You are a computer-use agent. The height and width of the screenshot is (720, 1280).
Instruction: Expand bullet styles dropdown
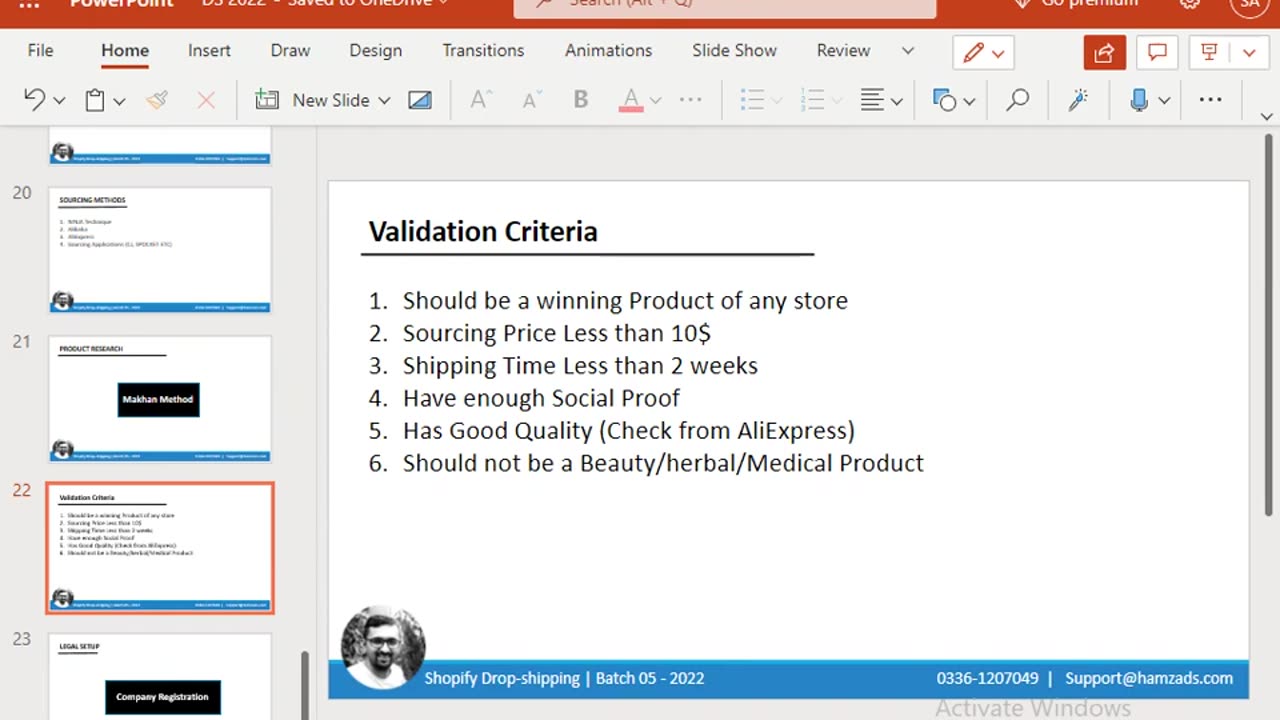pos(777,101)
